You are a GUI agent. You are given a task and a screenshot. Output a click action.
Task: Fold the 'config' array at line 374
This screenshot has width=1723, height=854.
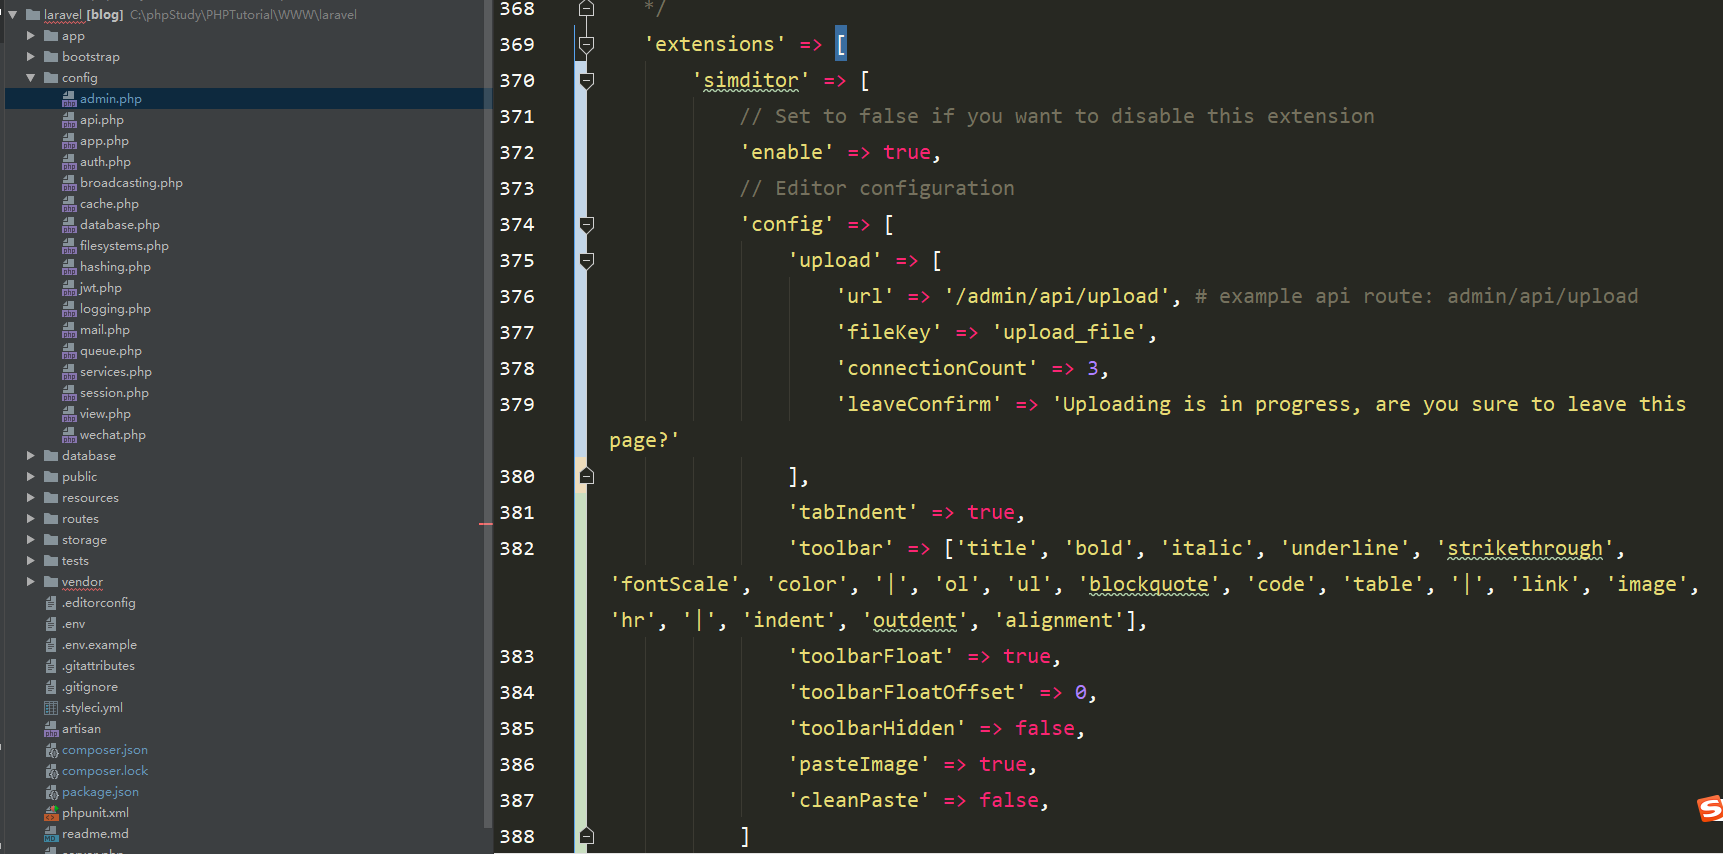(x=587, y=224)
